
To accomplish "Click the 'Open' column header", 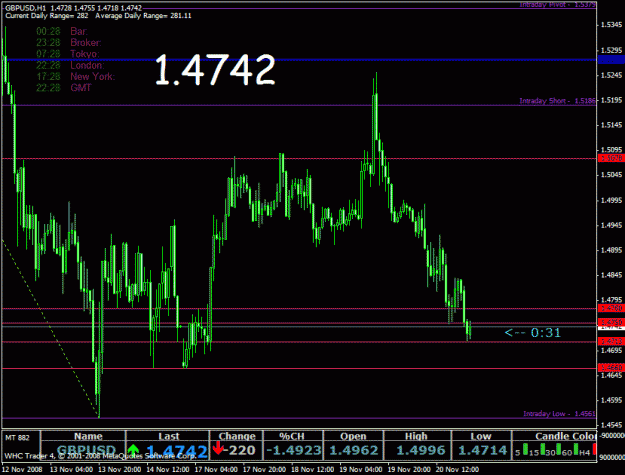I will (353, 436).
